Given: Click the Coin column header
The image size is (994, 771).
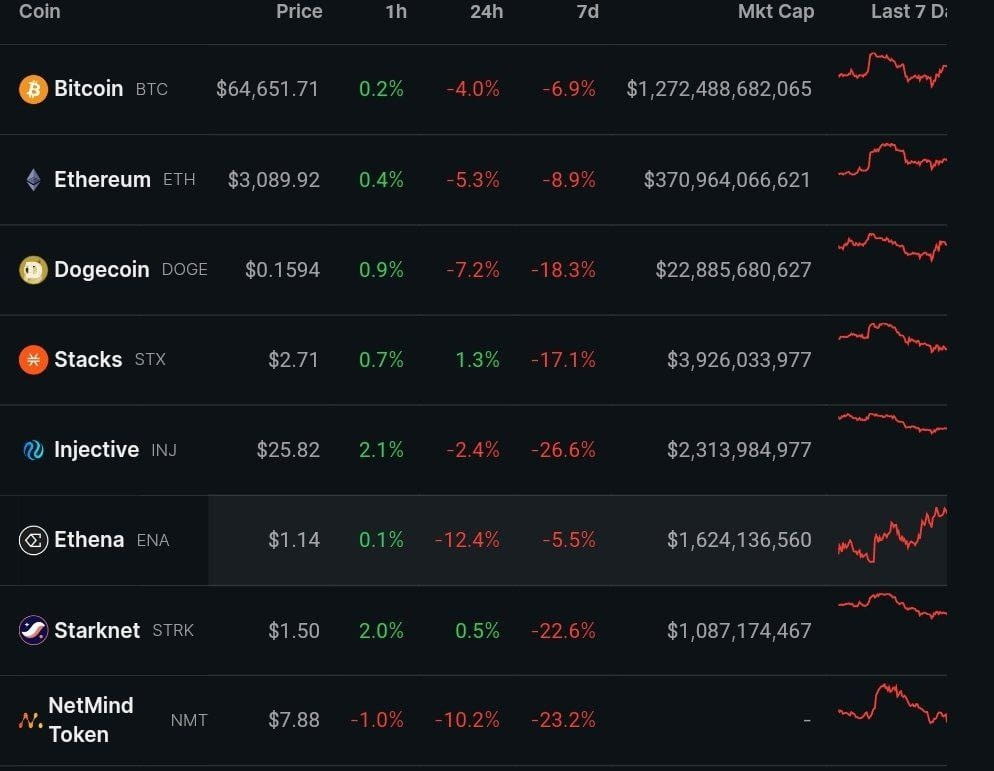Looking at the screenshot, I should (39, 12).
